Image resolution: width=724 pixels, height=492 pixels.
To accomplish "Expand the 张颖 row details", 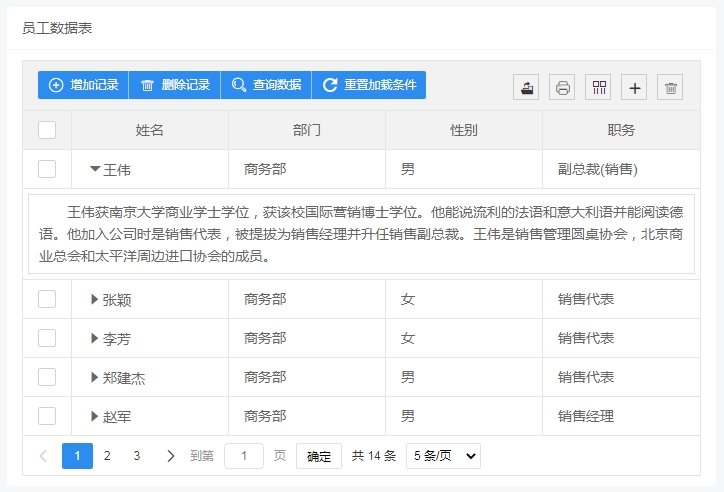I will [95, 299].
